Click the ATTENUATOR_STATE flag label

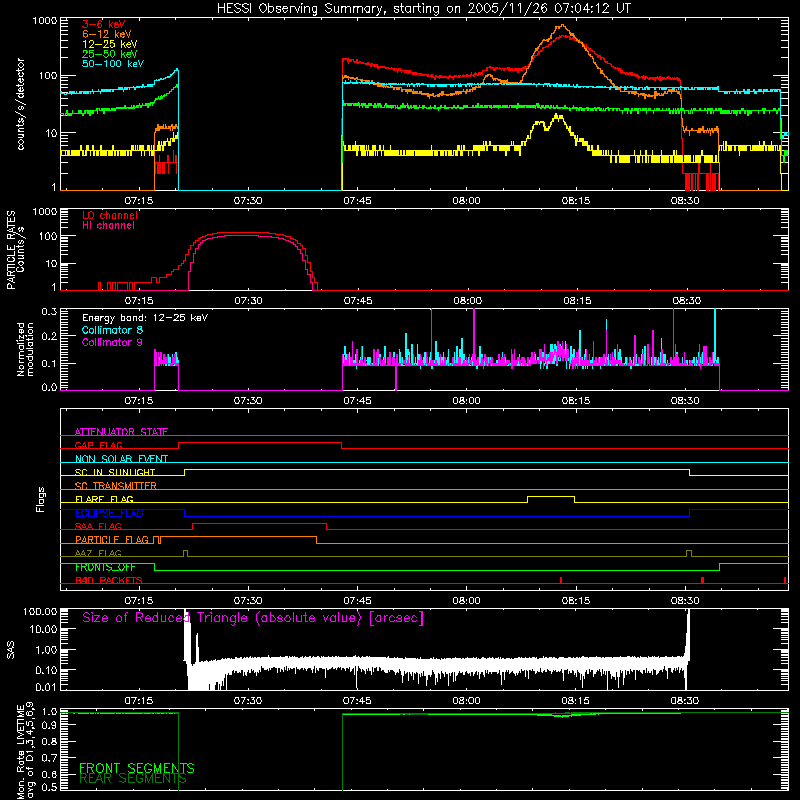pyautogui.click(x=121, y=432)
